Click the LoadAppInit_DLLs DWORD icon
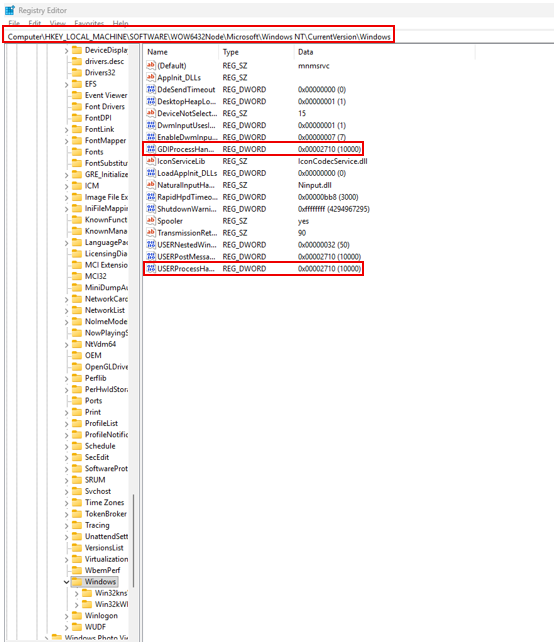The image size is (559, 642). coord(151,173)
